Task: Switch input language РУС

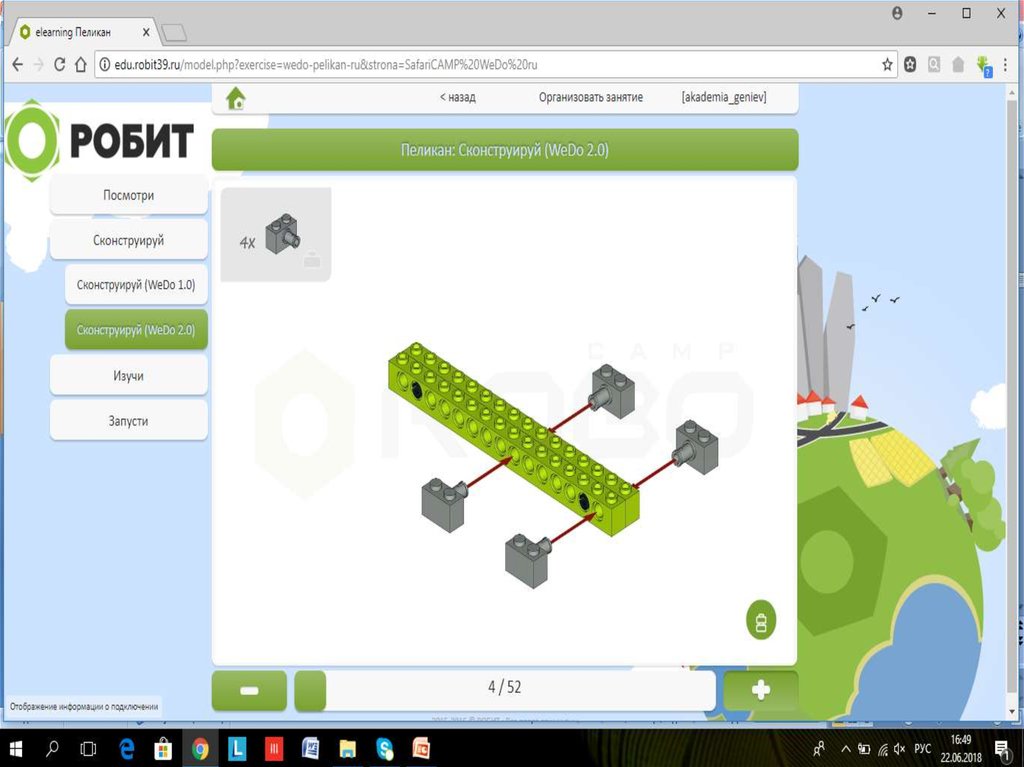Action: 922,749
